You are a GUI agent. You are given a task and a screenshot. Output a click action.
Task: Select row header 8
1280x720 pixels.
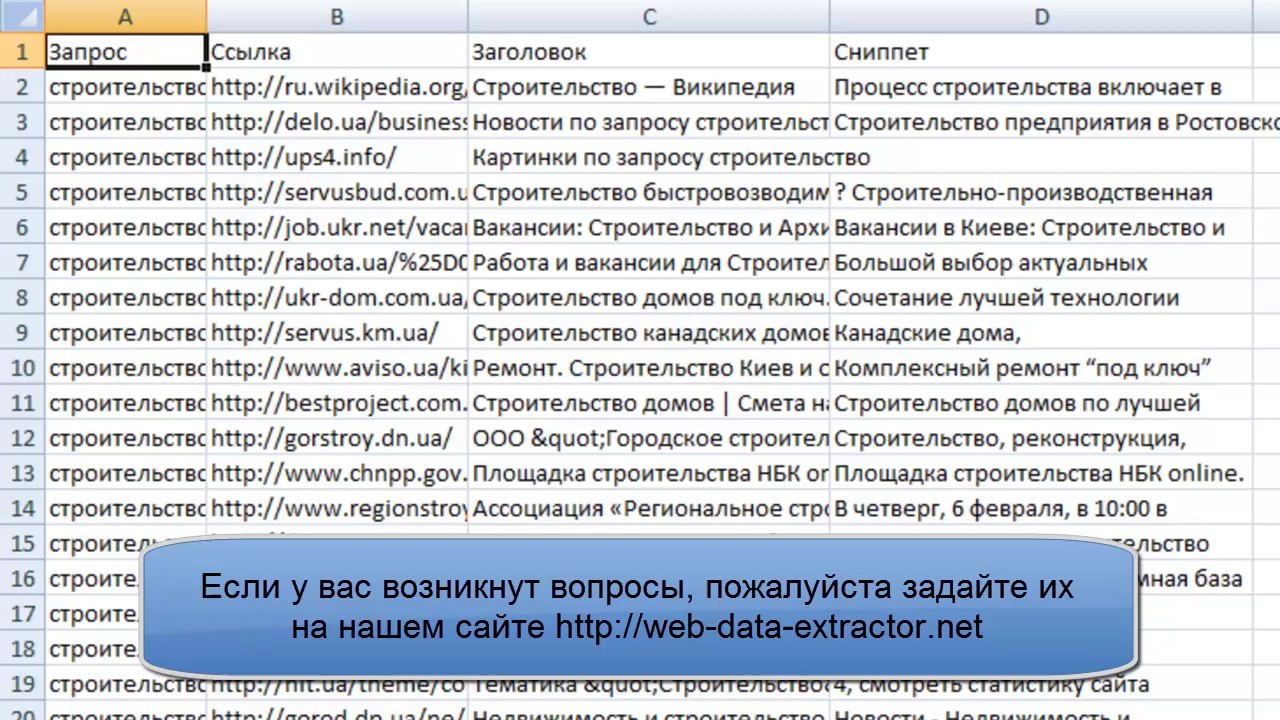coord(22,298)
